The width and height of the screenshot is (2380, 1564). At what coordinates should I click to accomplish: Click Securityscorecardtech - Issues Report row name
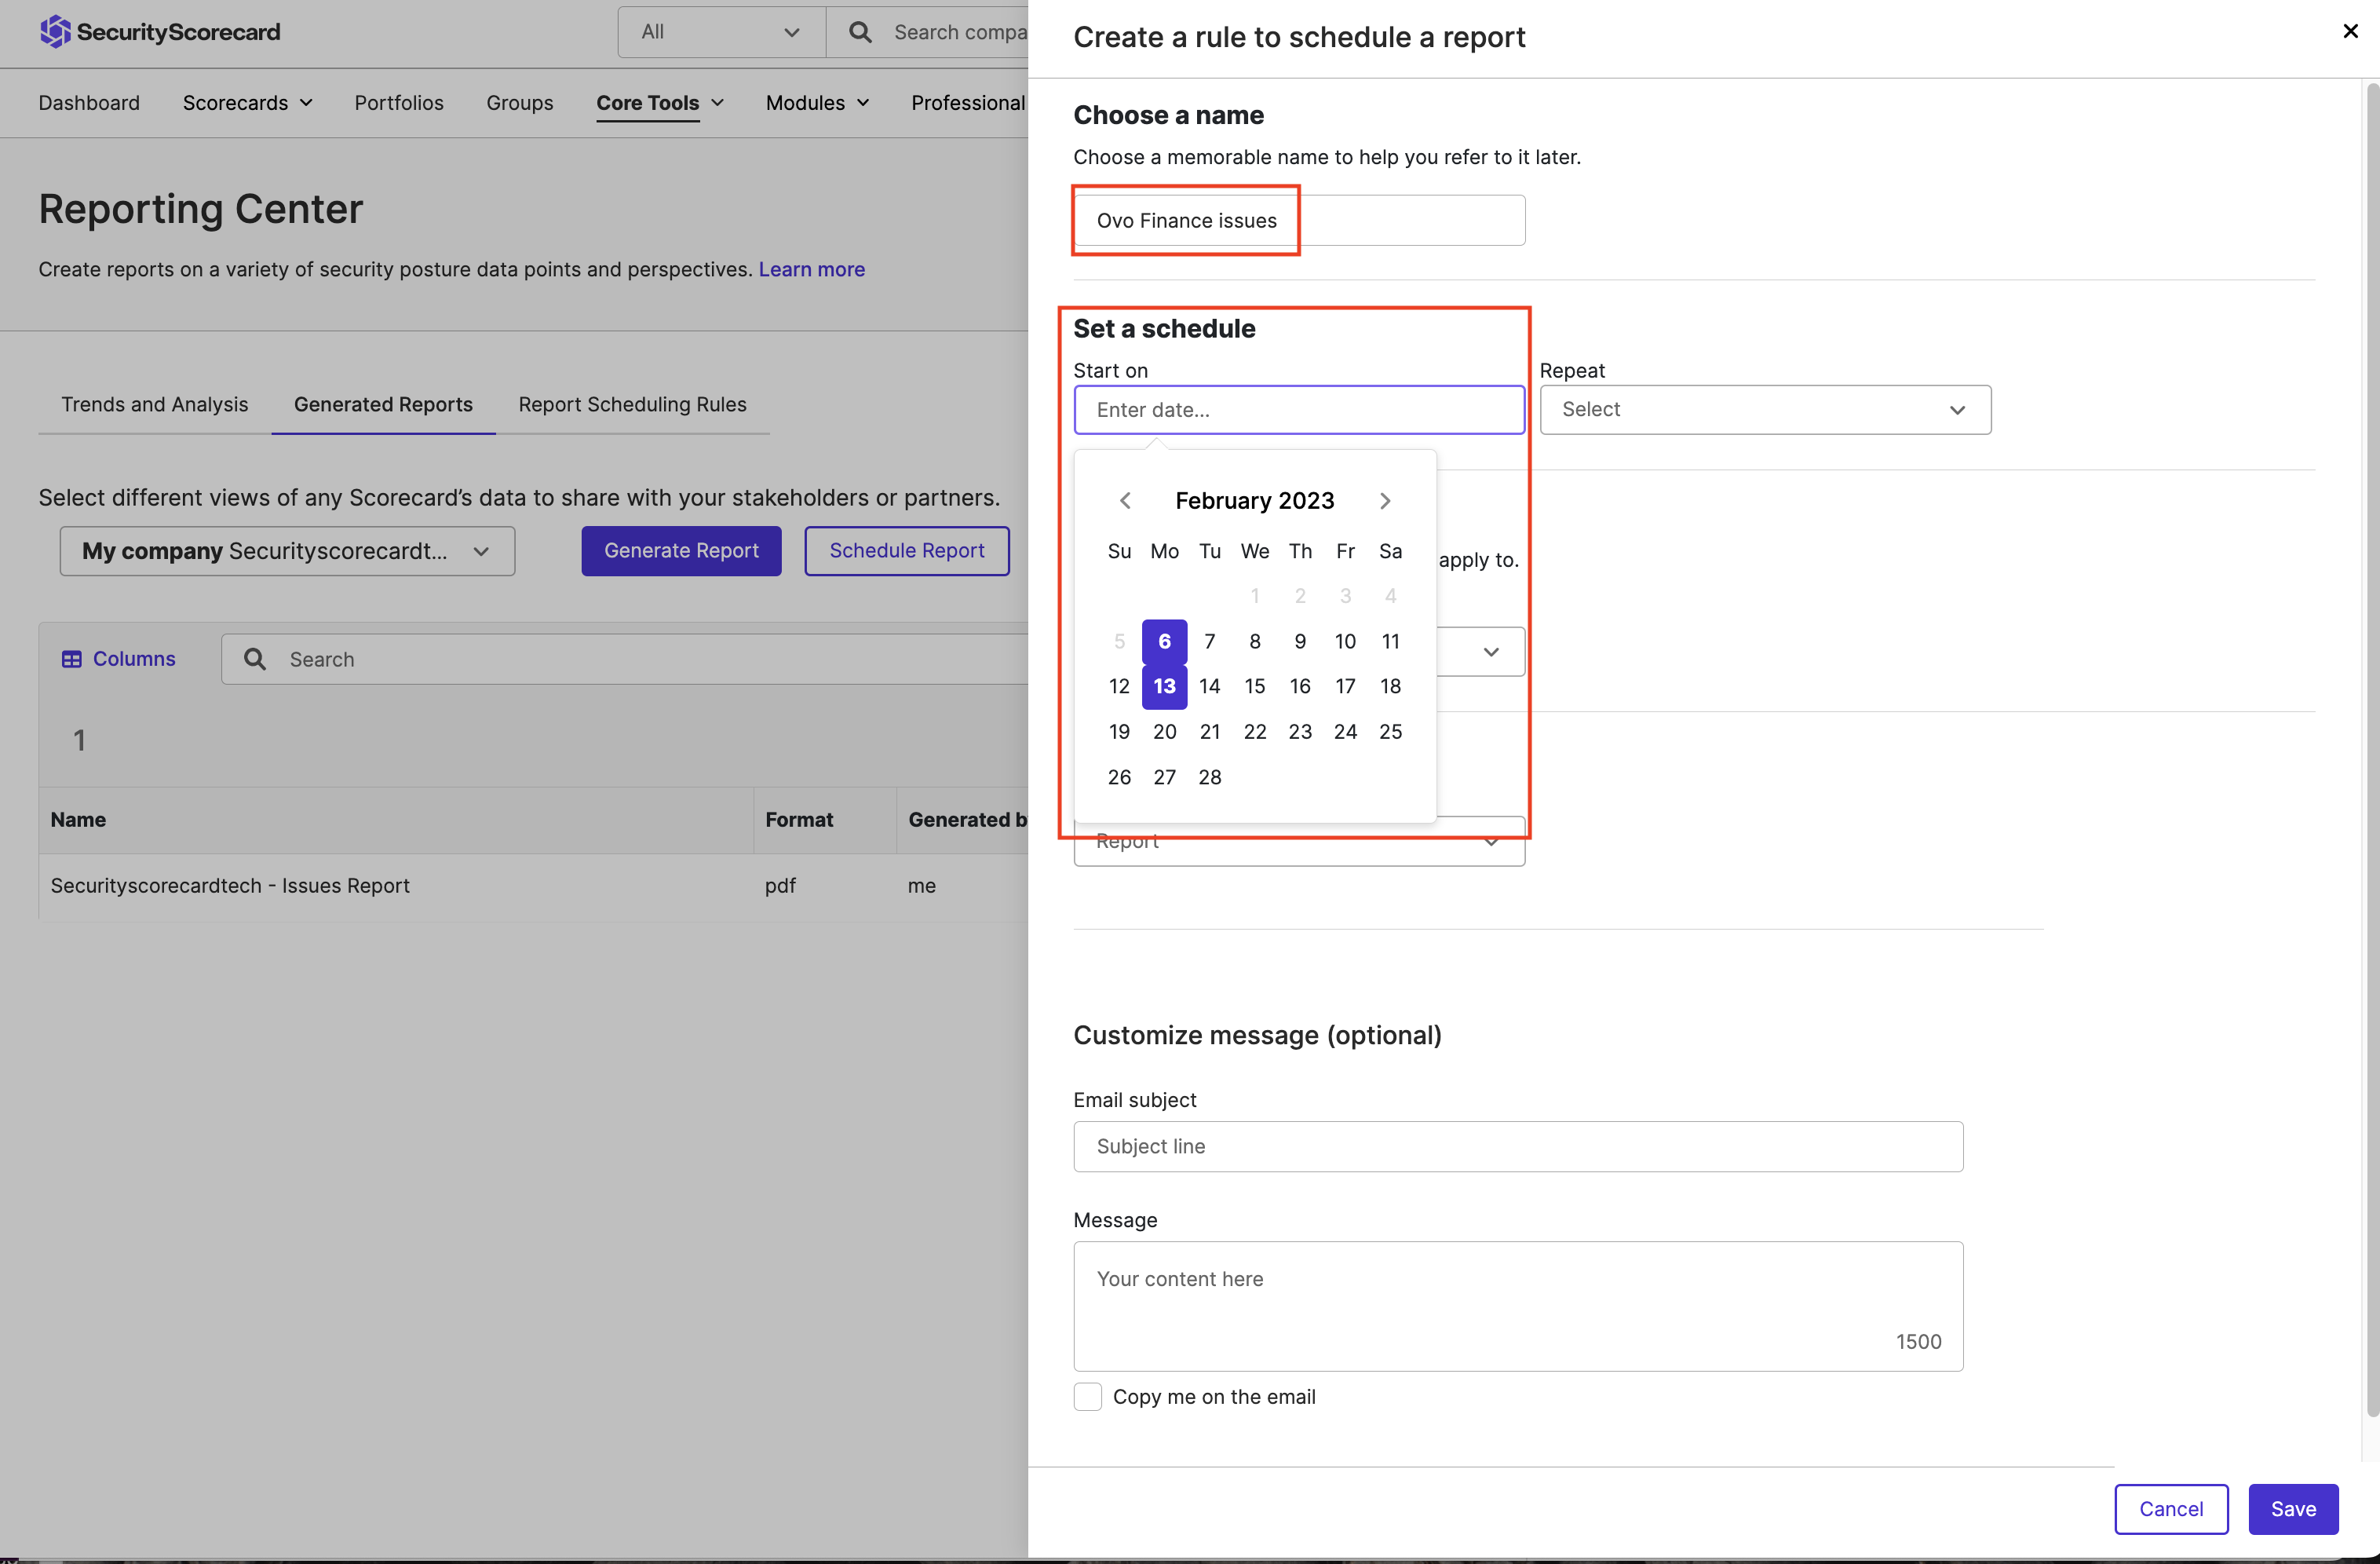230,885
